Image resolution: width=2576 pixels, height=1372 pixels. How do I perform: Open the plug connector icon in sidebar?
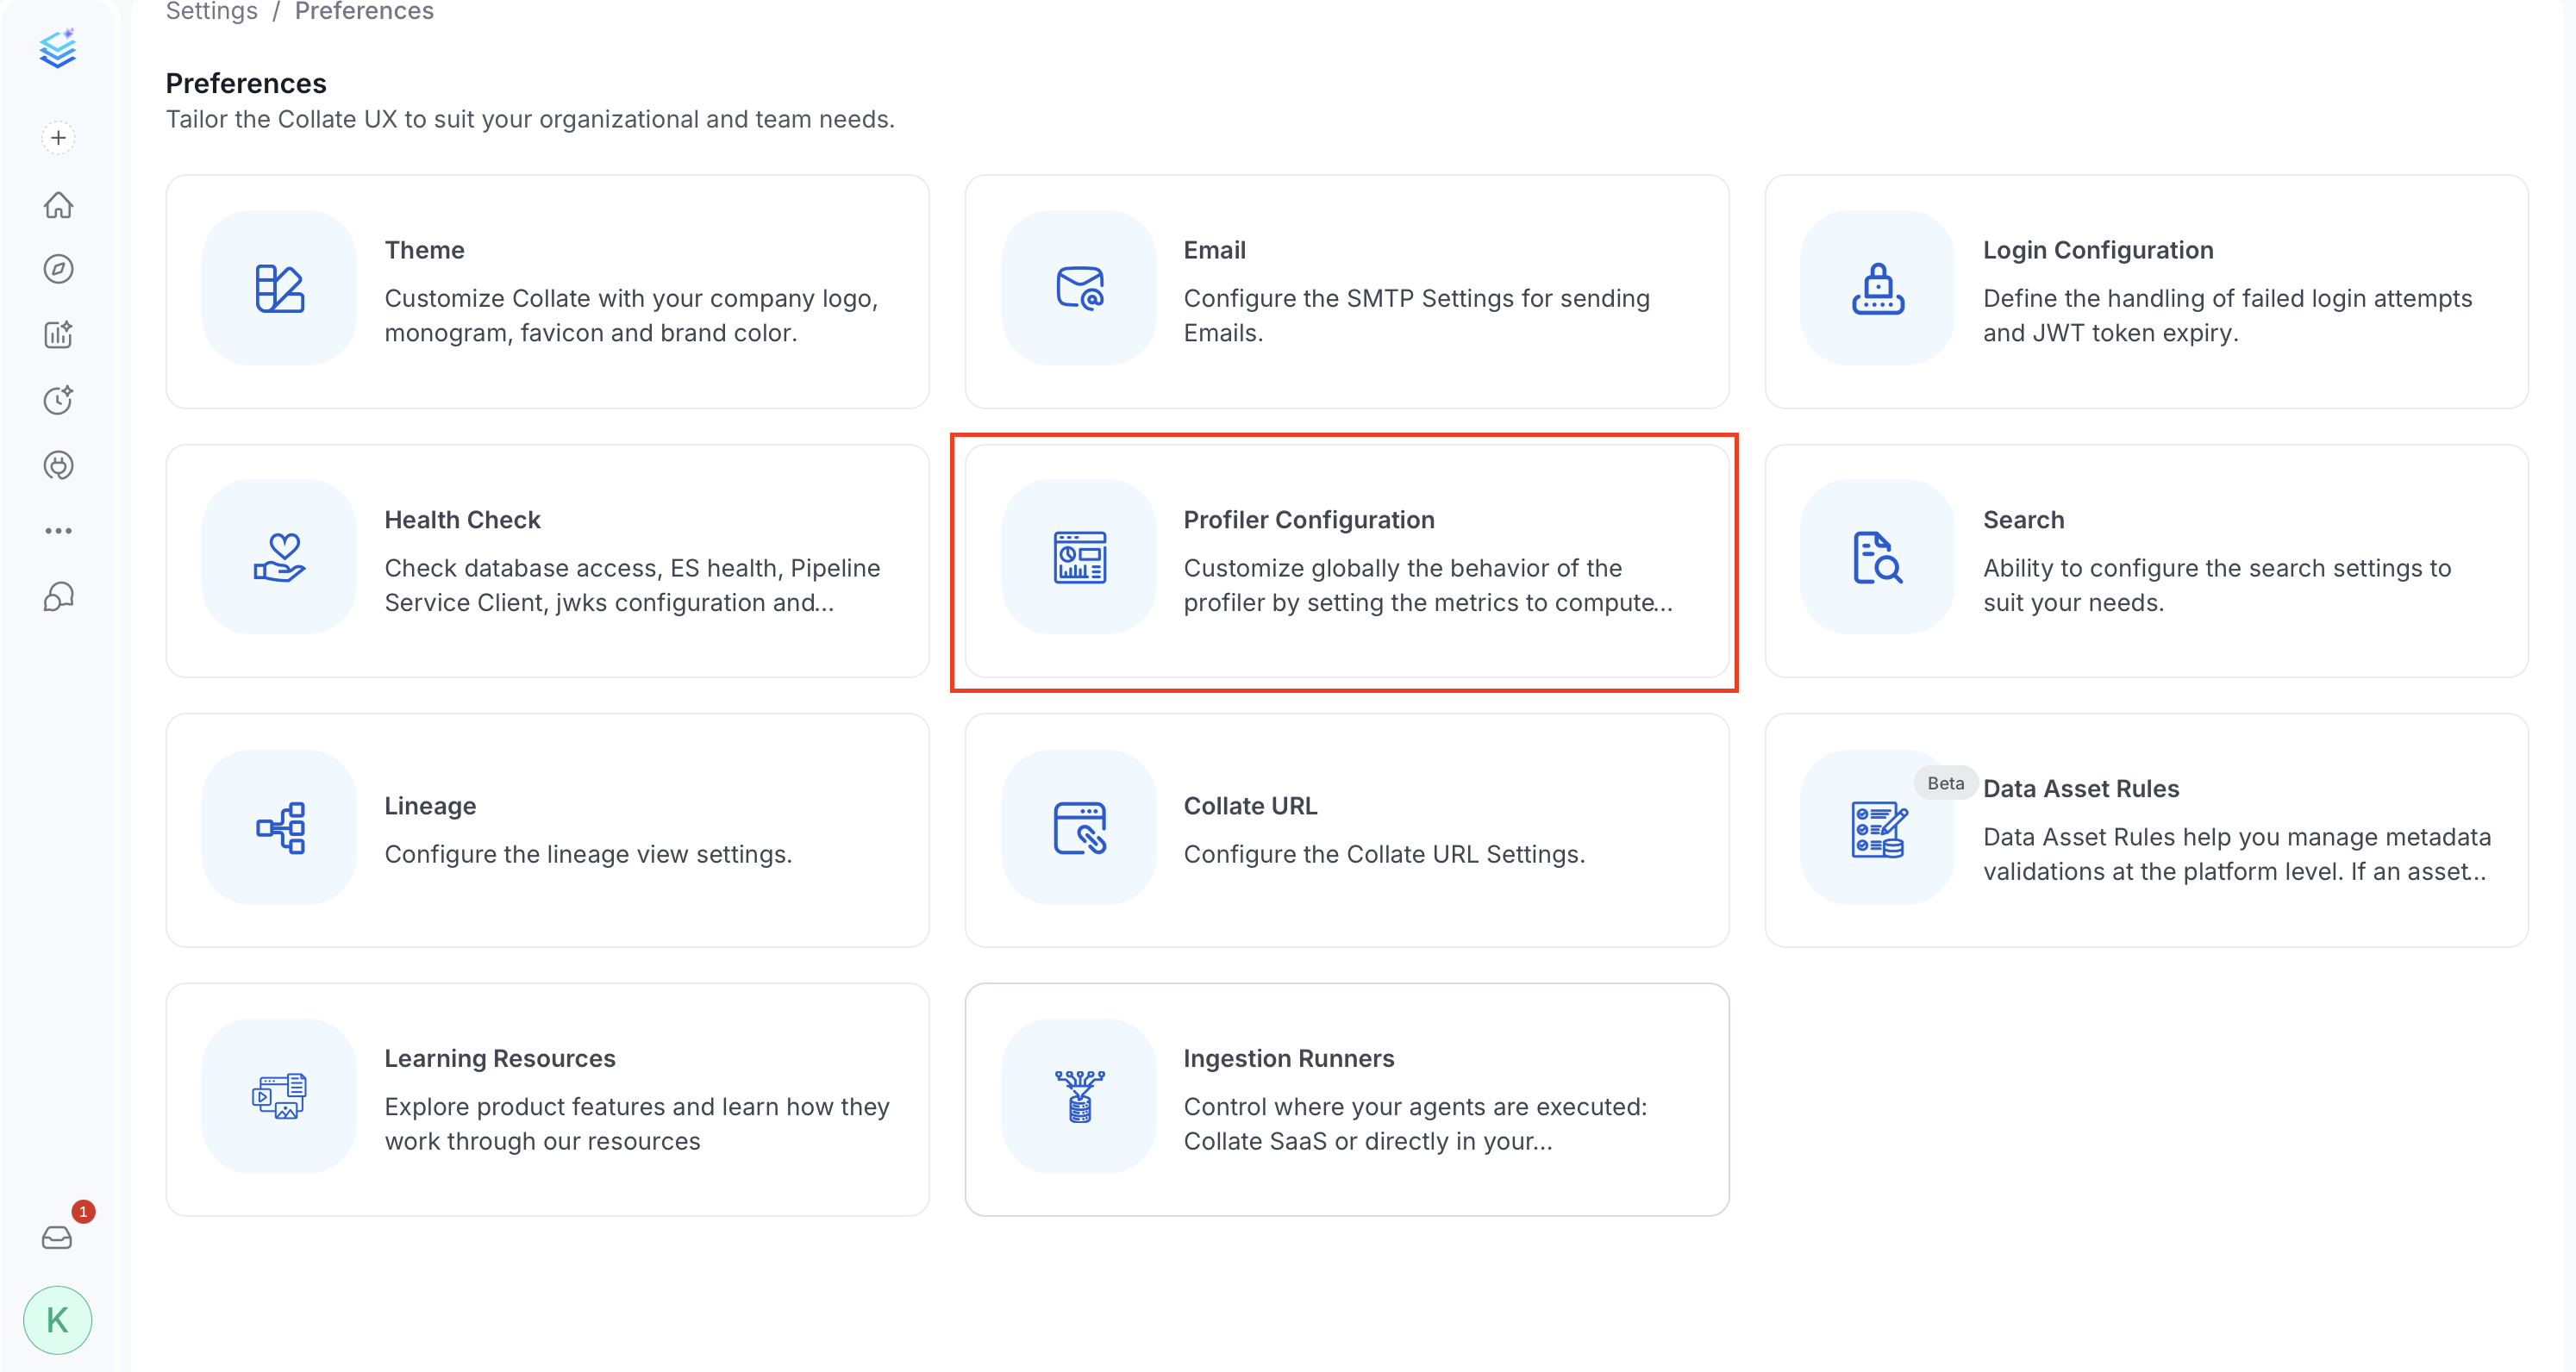58,465
